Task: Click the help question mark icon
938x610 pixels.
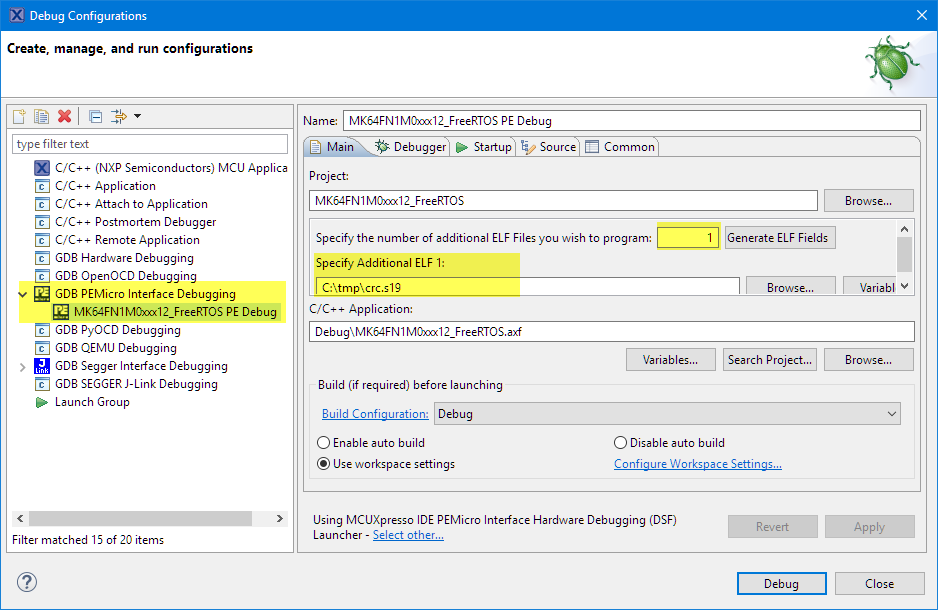Action: coord(27,583)
